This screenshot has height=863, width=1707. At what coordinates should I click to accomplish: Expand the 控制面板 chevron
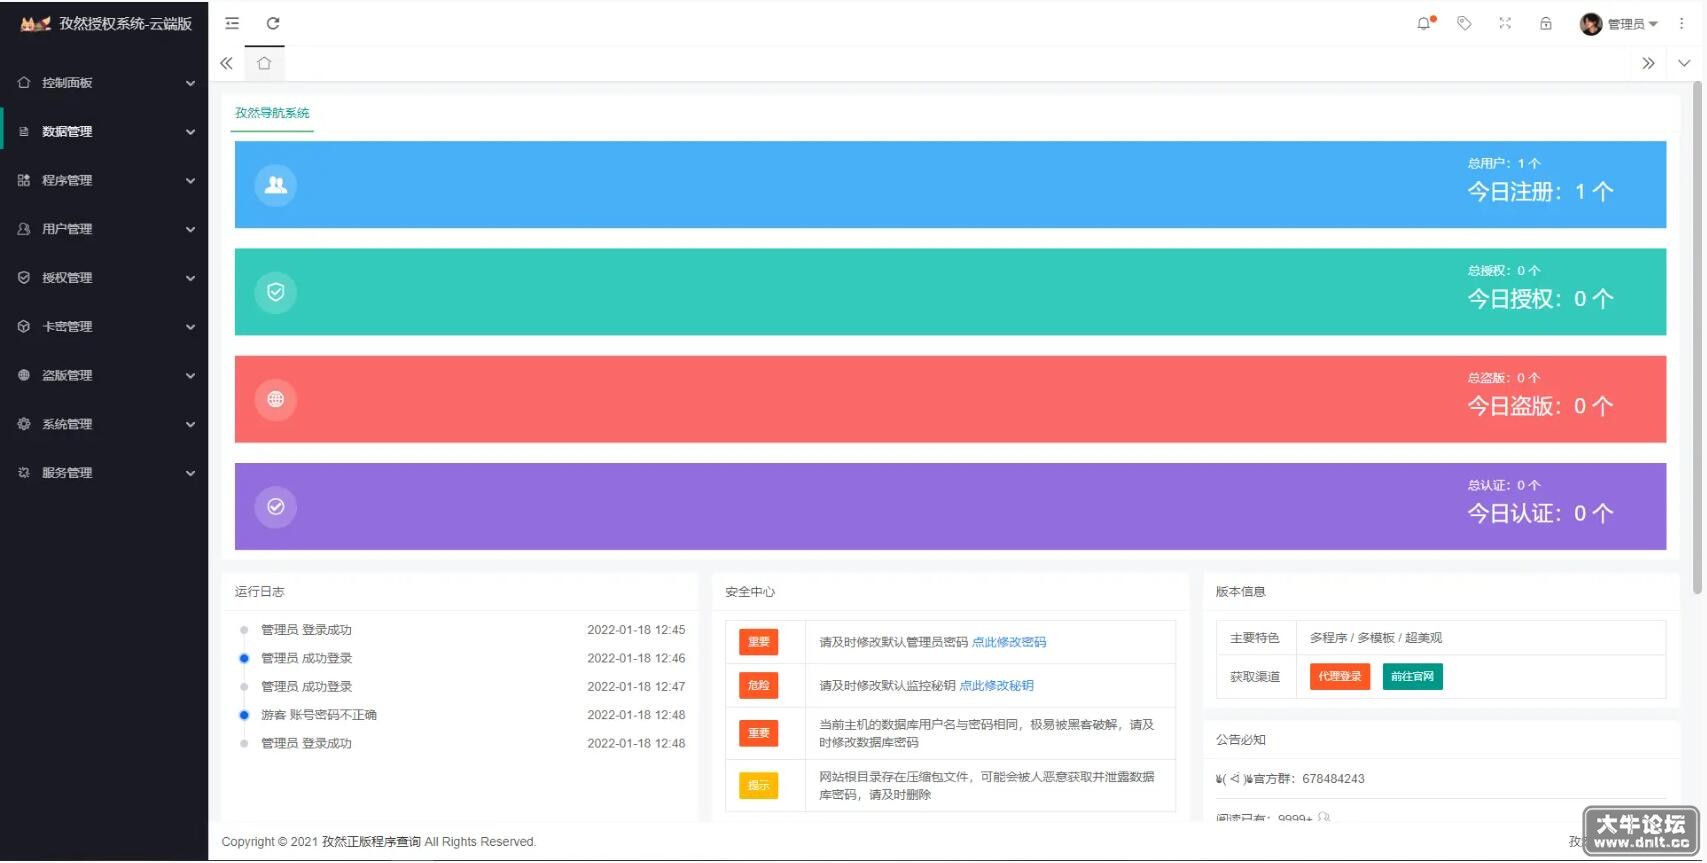click(x=190, y=83)
